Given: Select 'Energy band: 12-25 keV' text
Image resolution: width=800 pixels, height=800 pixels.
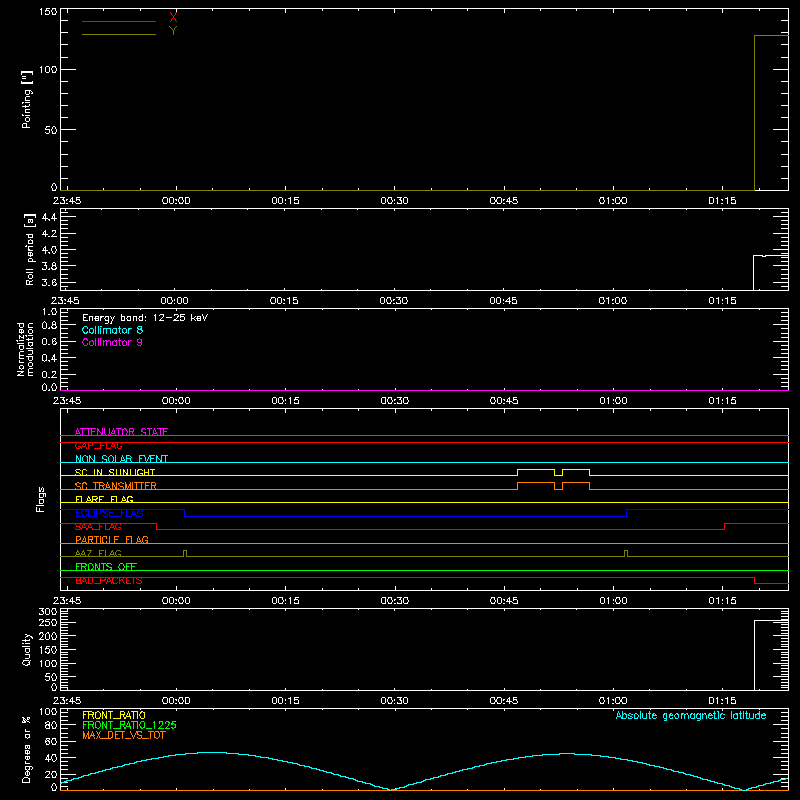Looking at the screenshot, I should [145, 318].
